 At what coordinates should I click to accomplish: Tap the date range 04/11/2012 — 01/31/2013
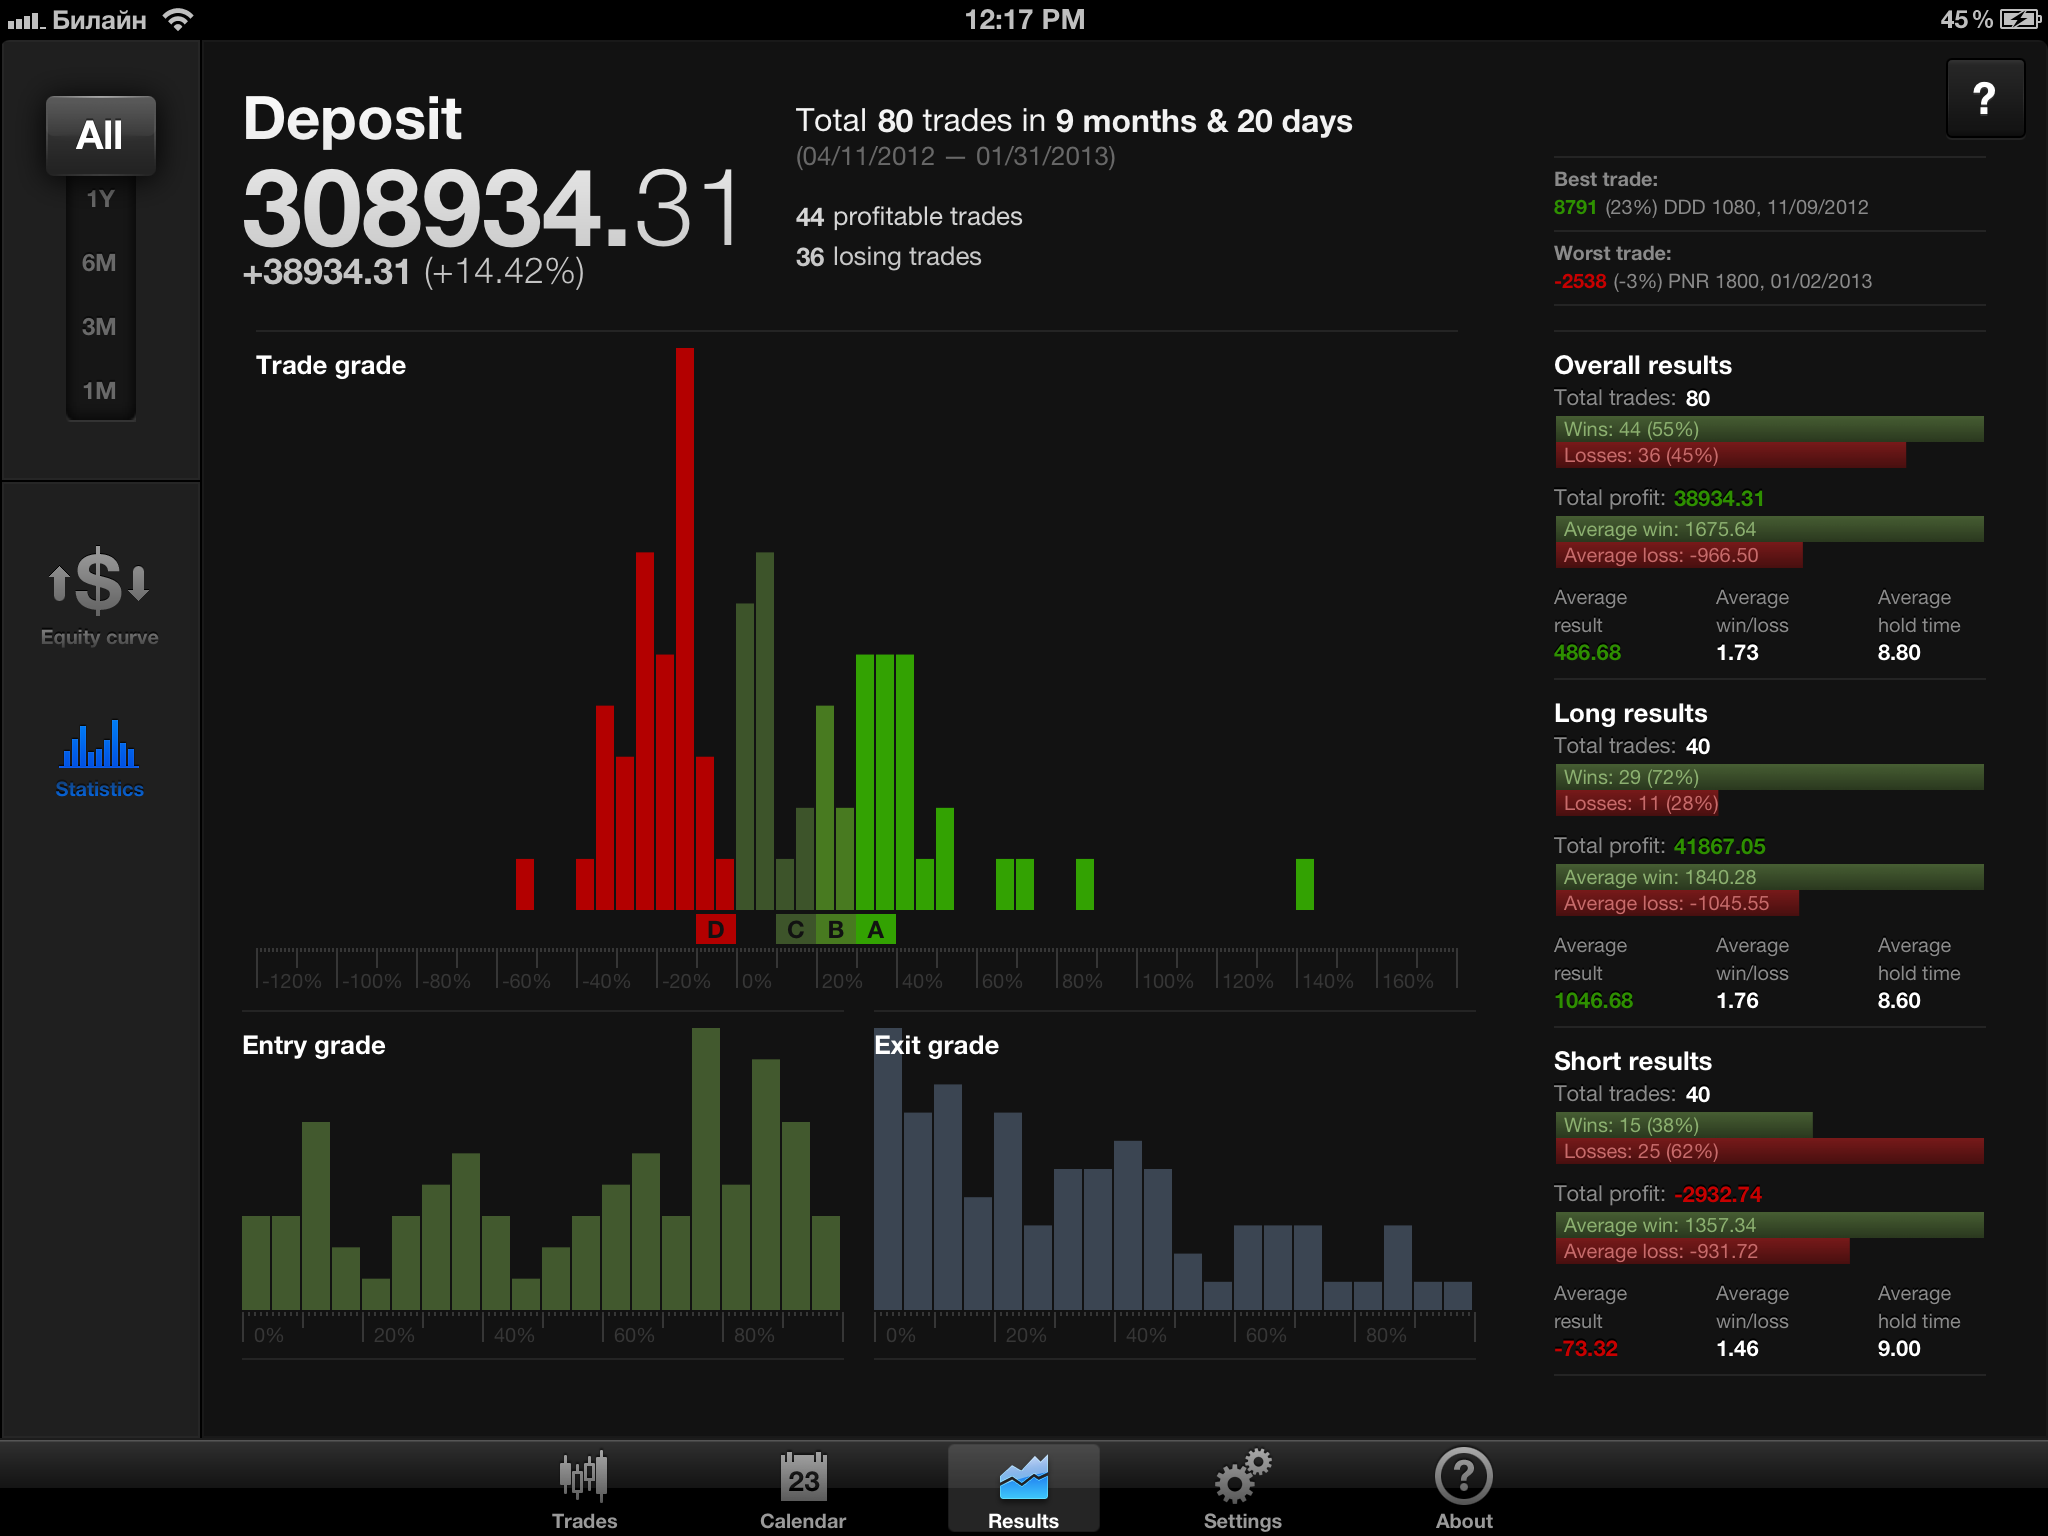coord(955,157)
